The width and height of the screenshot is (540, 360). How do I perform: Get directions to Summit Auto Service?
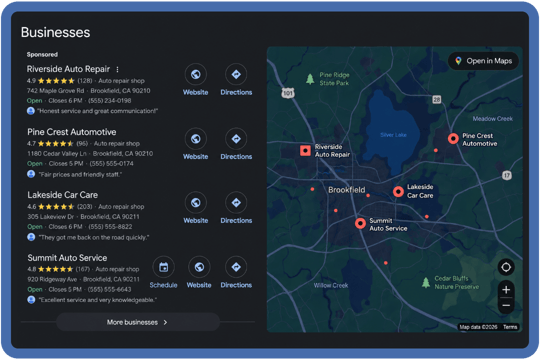tap(236, 267)
